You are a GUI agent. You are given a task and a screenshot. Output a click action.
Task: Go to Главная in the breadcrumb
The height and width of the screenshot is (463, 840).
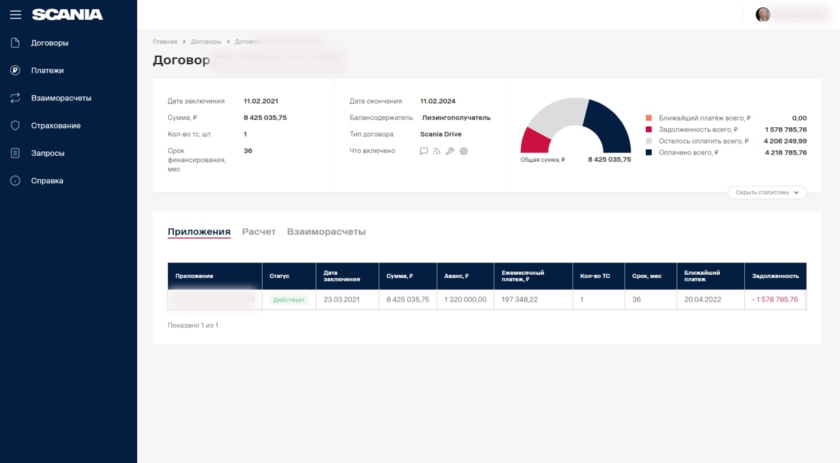tap(164, 42)
